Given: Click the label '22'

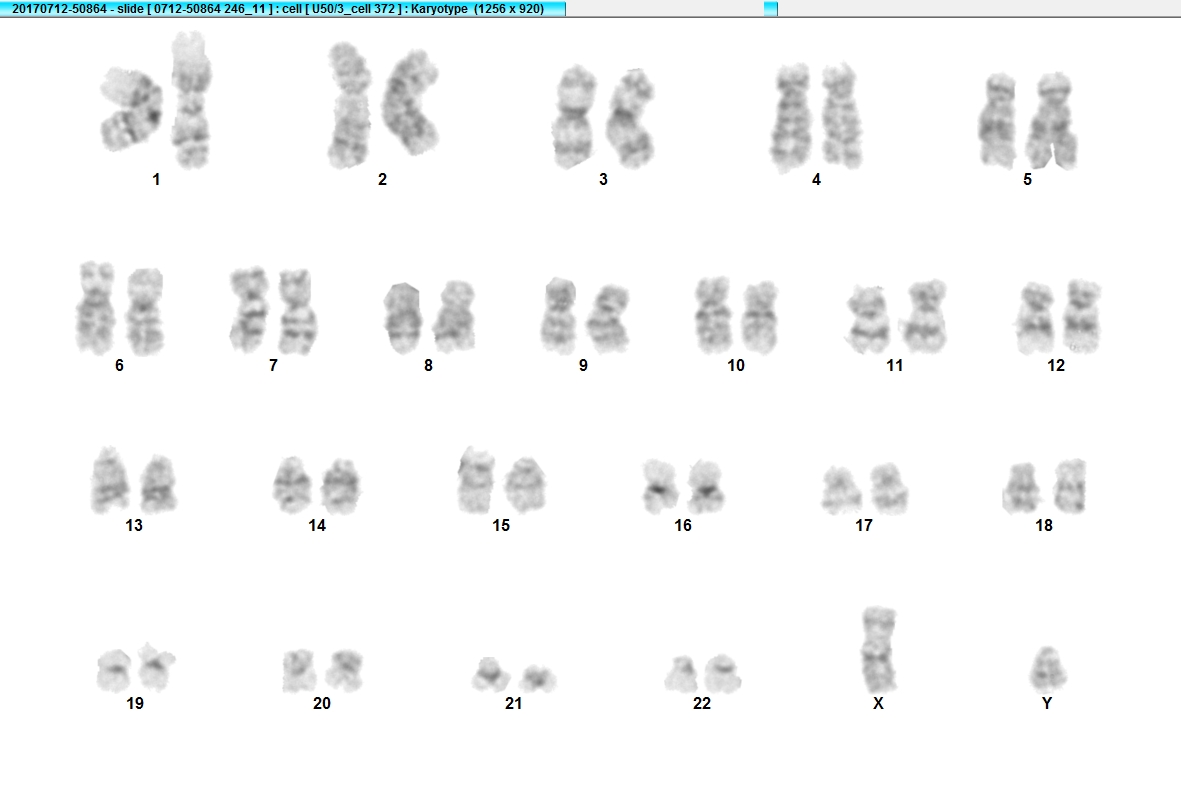Looking at the screenshot, I should (x=701, y=703).
